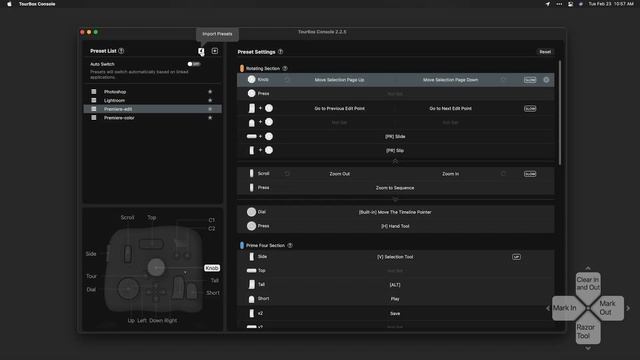This screenshot has width=640, height=360.
Task: Toggle the star next to Premiere-edit
Action: click(x=210, y=109)
